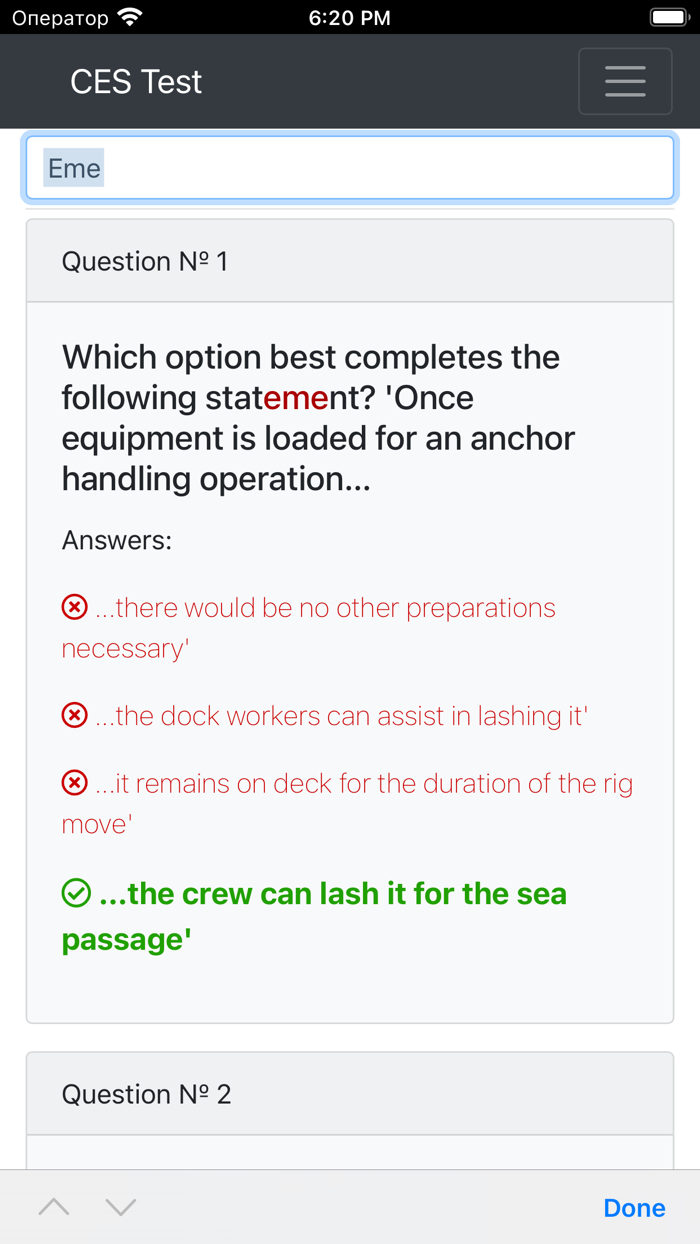Click the red cross icon for dock workers answer

(75, 715)
